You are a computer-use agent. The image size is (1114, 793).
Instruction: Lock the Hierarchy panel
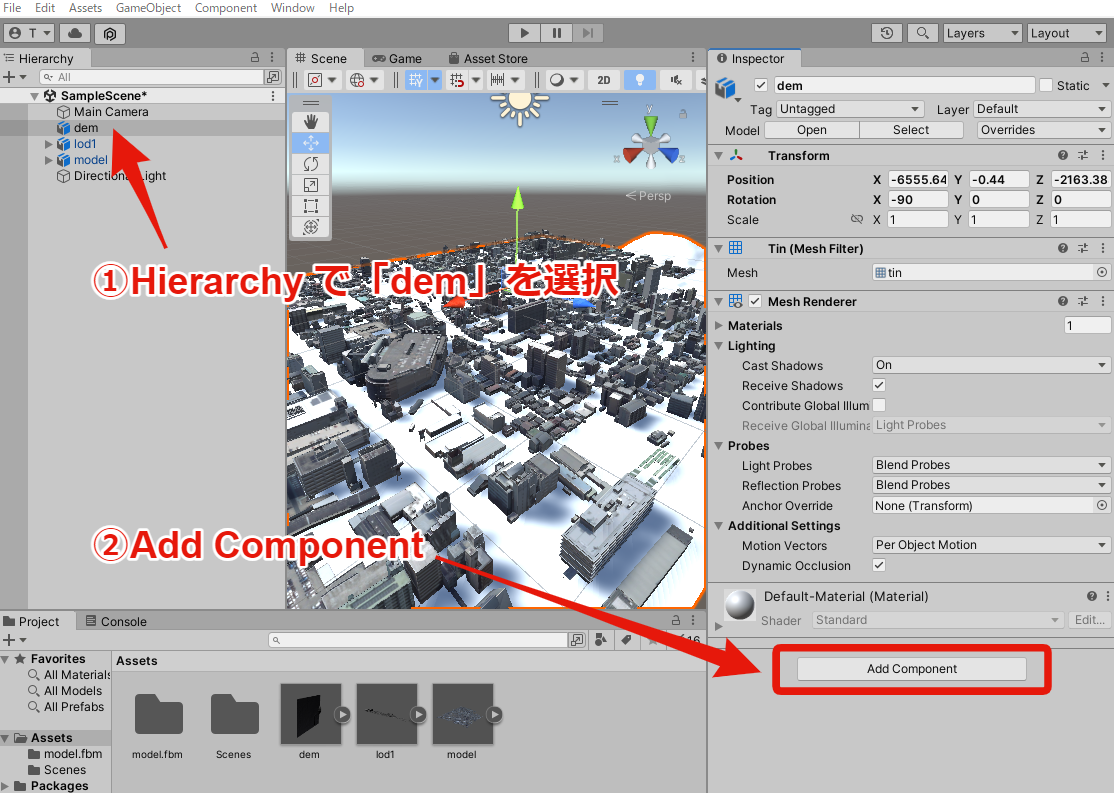pyautogui.click(x=255, y=58)
